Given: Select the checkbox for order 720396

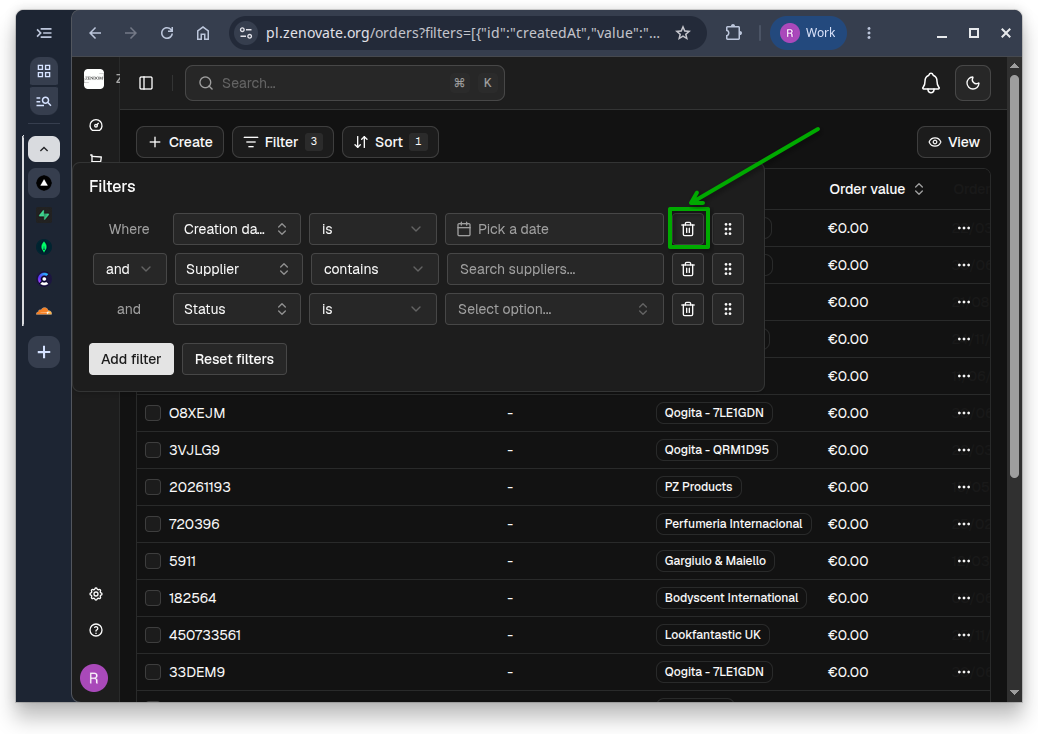Looking at the screenshot, I should 153,524.
